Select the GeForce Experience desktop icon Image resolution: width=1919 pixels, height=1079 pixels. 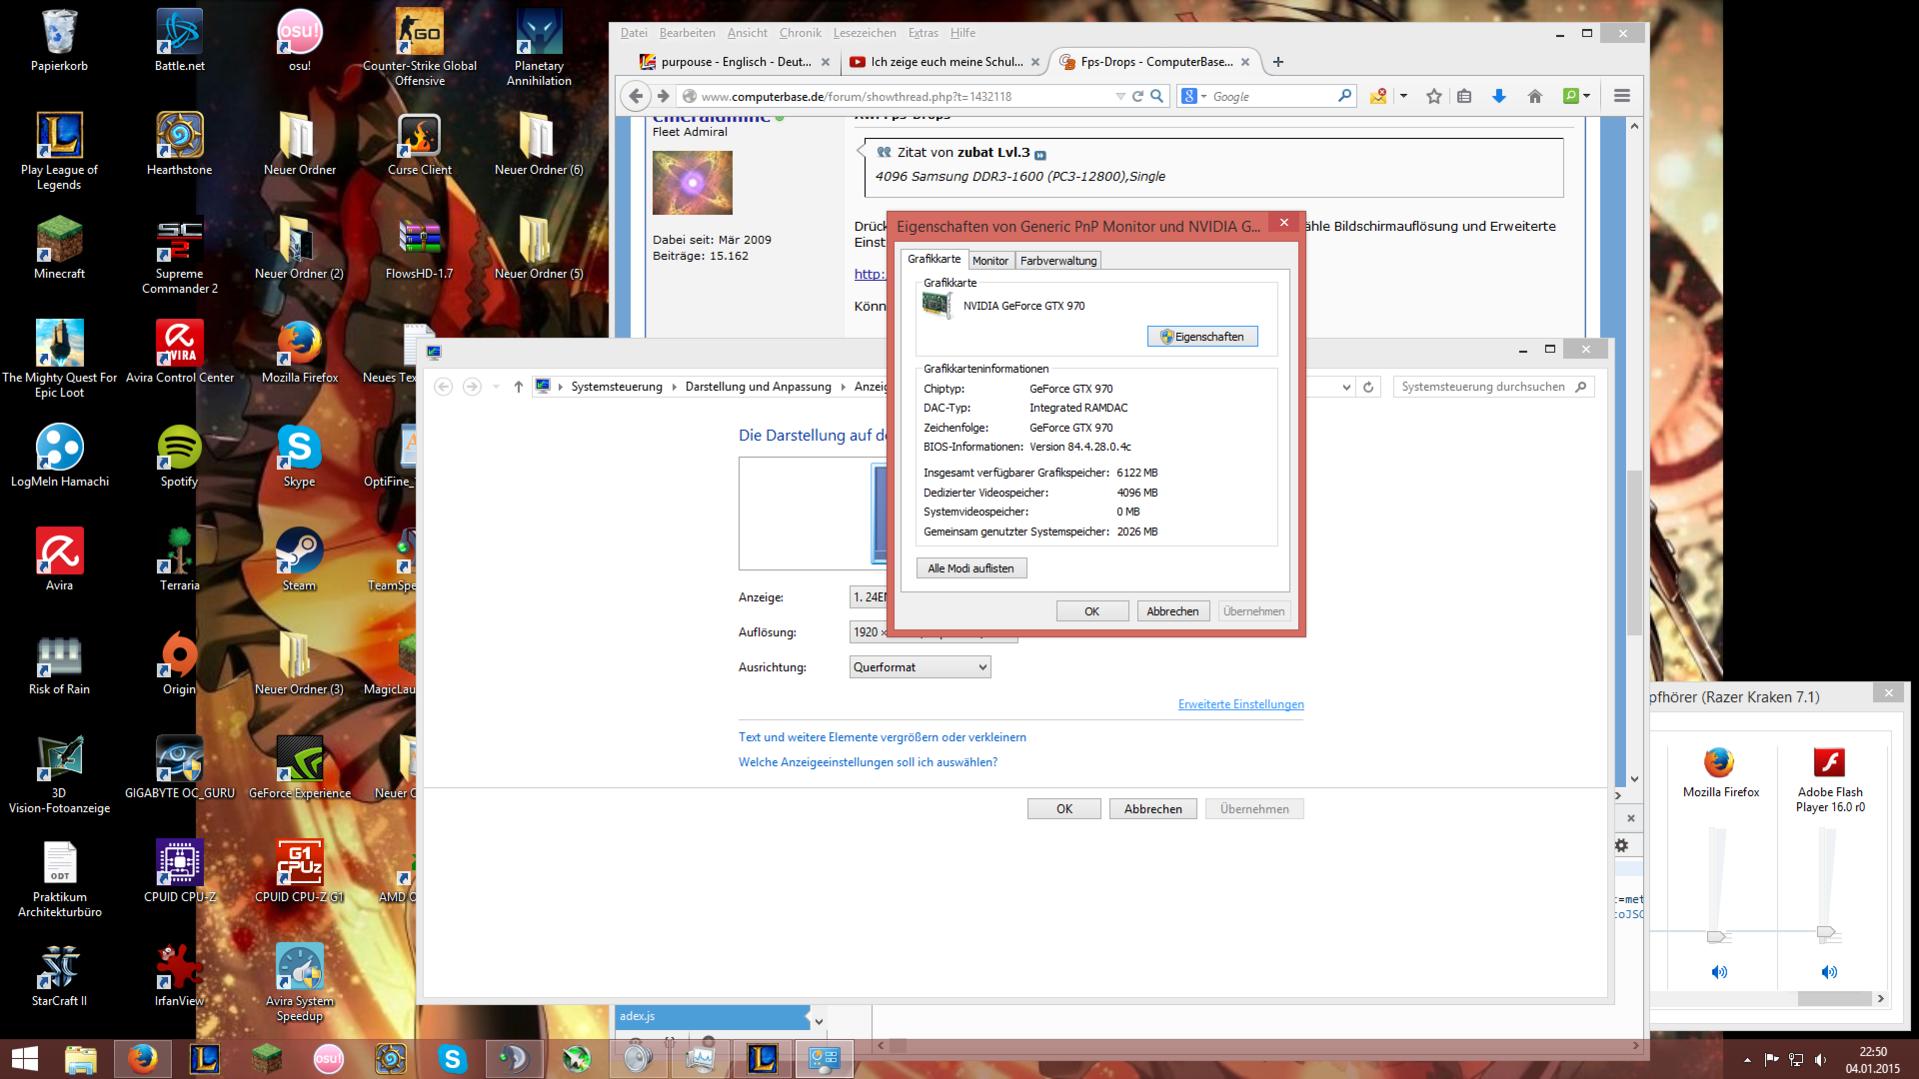tap(299, 768)
